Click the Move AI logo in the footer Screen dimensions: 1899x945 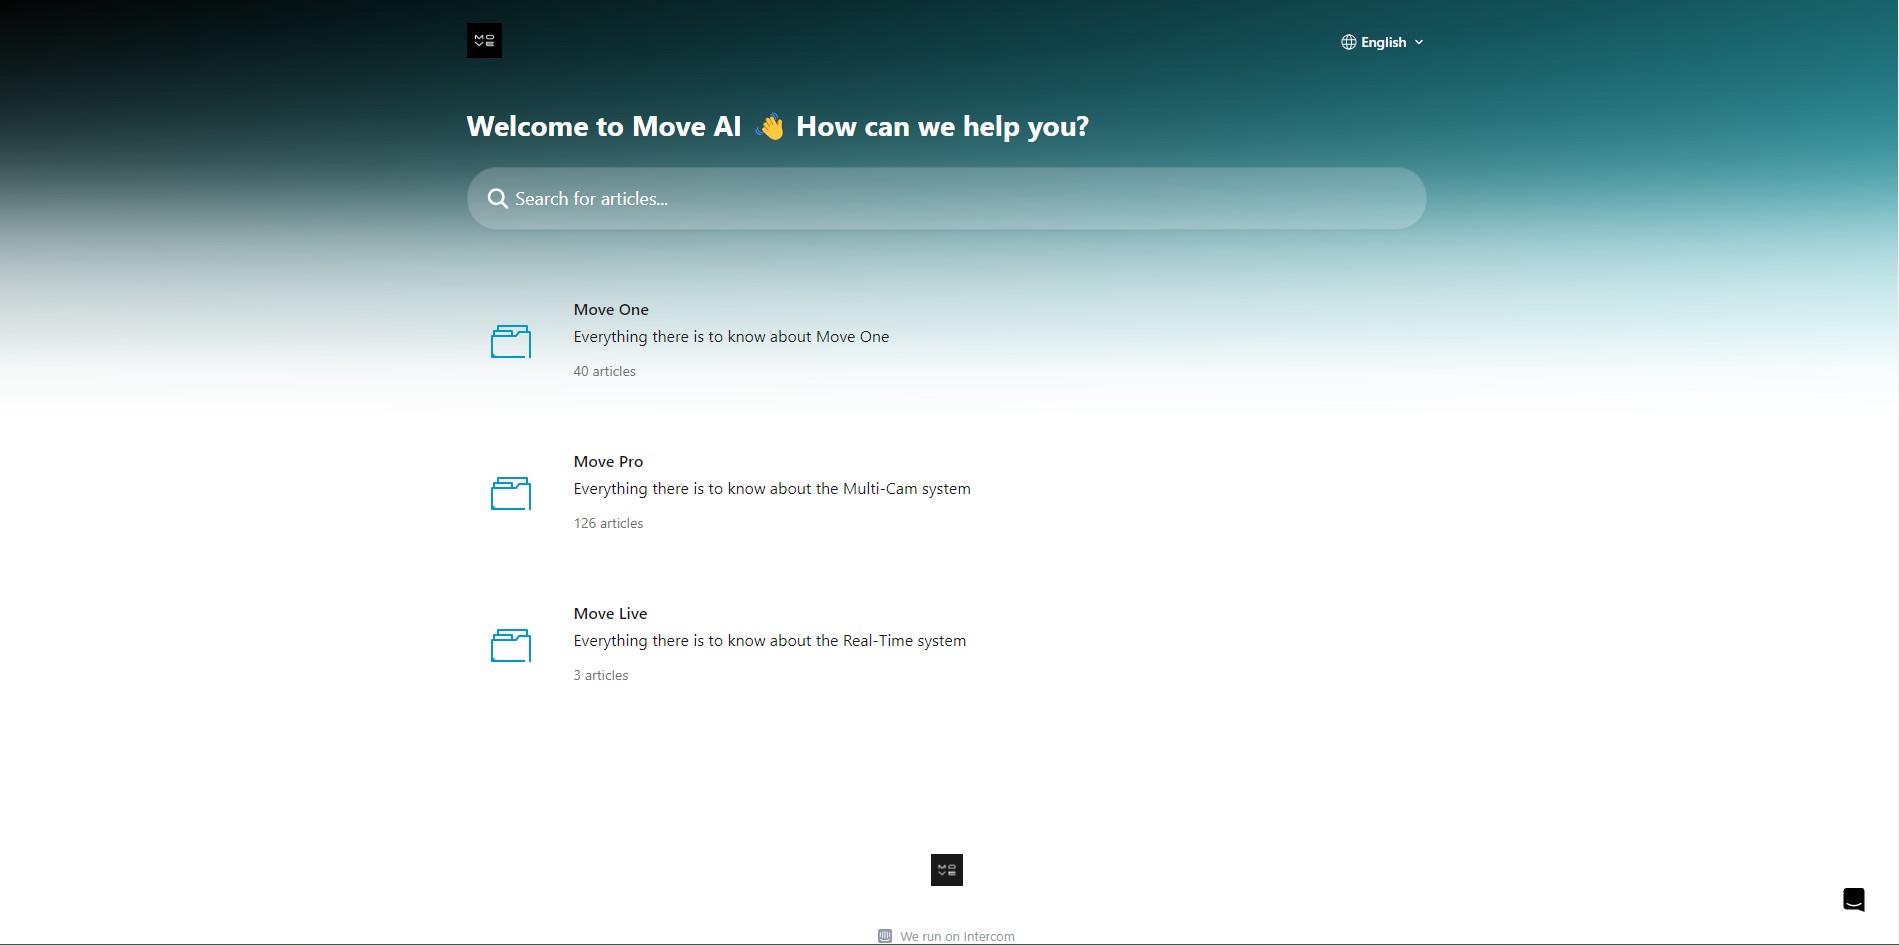(947, 870)
